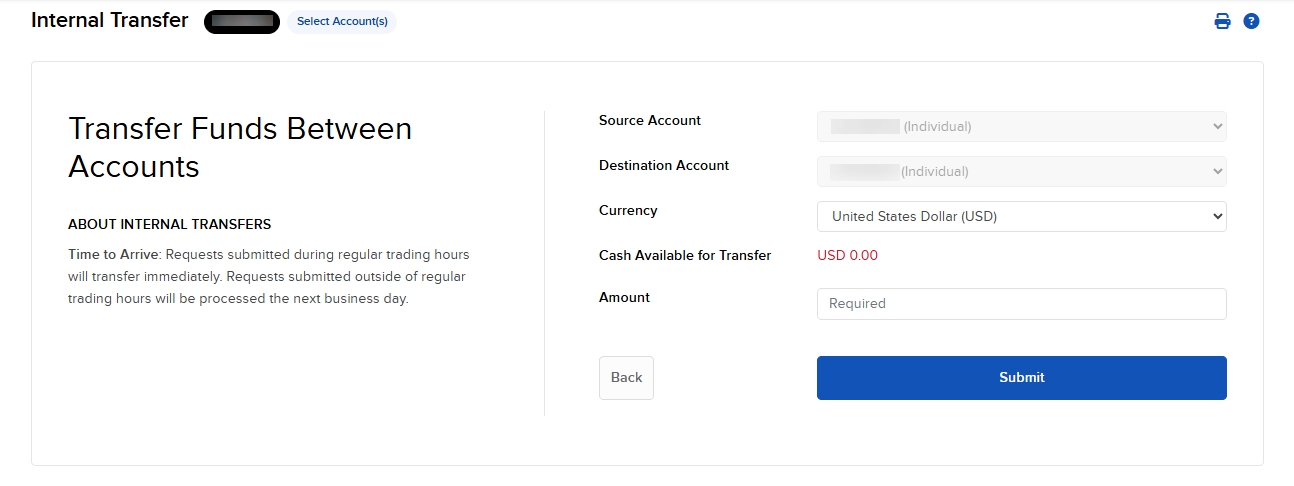Click the Cash Available for Transfer label

685,255
